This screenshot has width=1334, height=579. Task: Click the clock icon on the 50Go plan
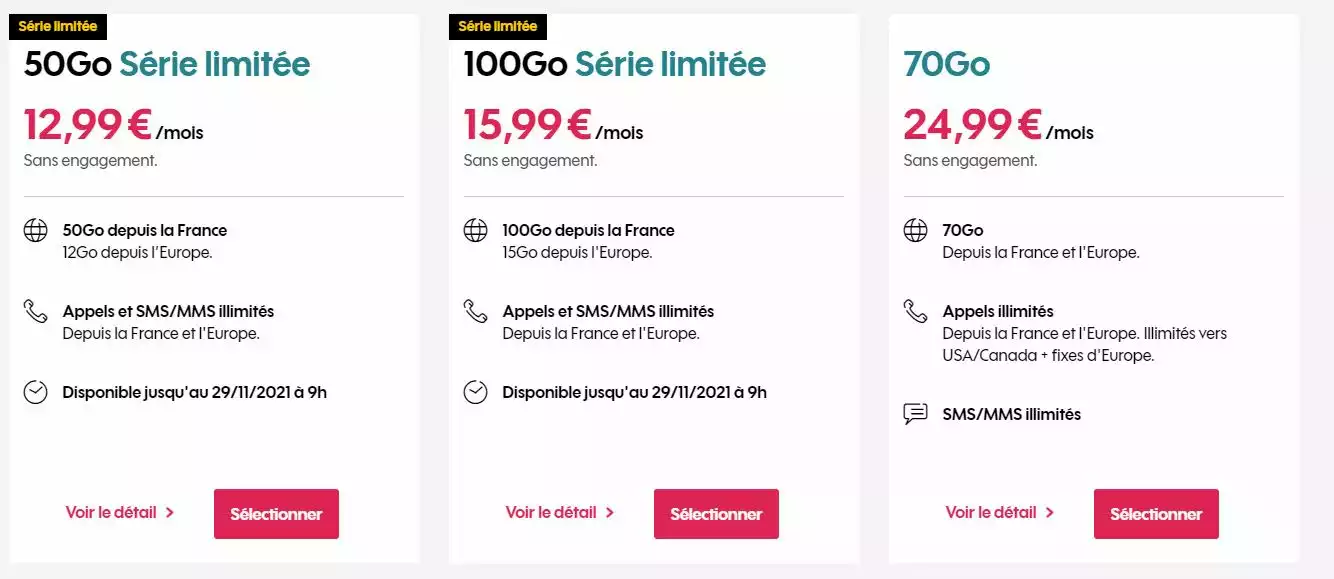35,392
